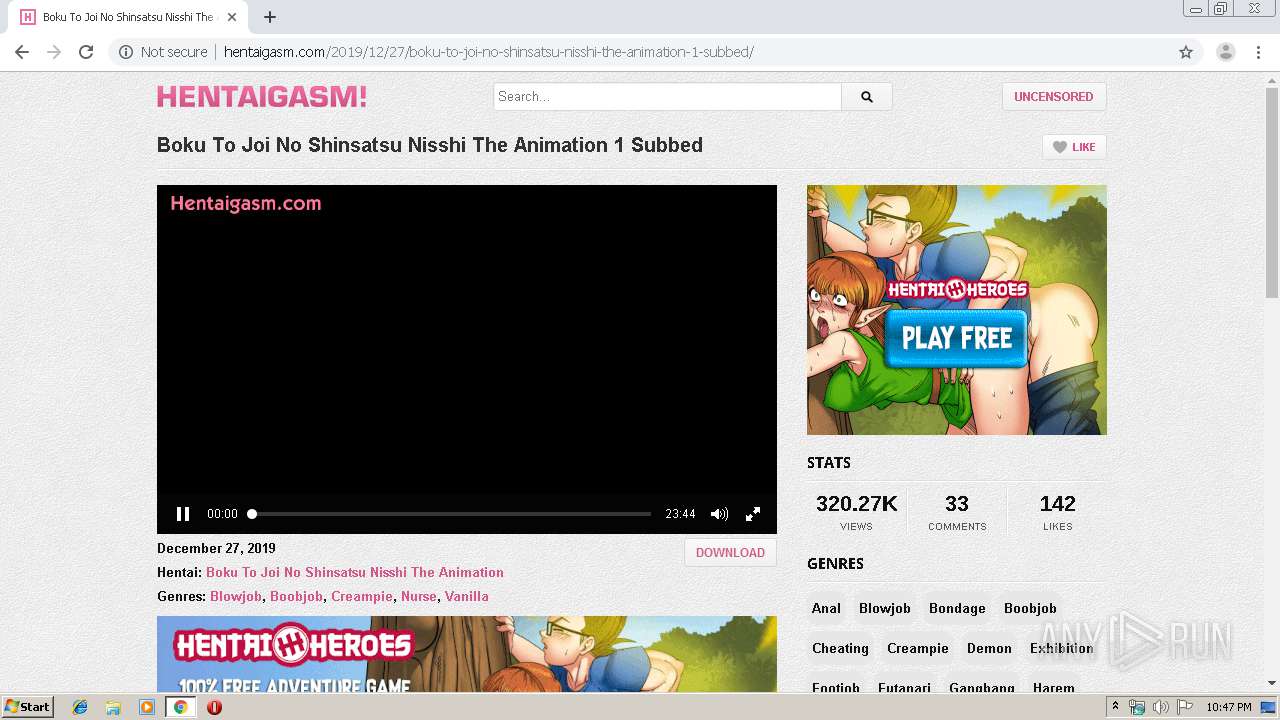Click the DOWNLOAD button
1280x720 pixels.
point(730,553)
